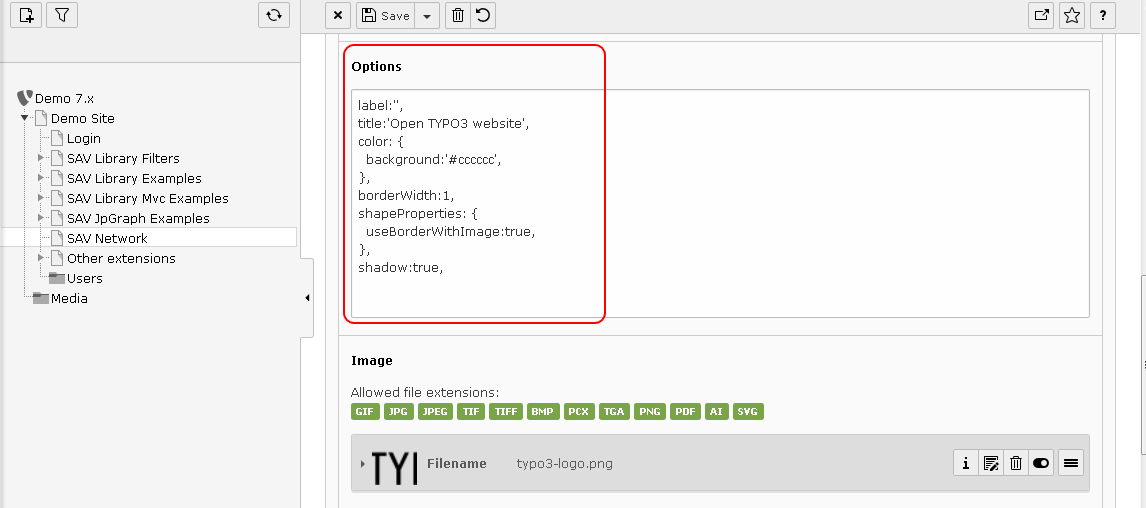
Task: Click the PNG extension label
Action: click(650, 412)
